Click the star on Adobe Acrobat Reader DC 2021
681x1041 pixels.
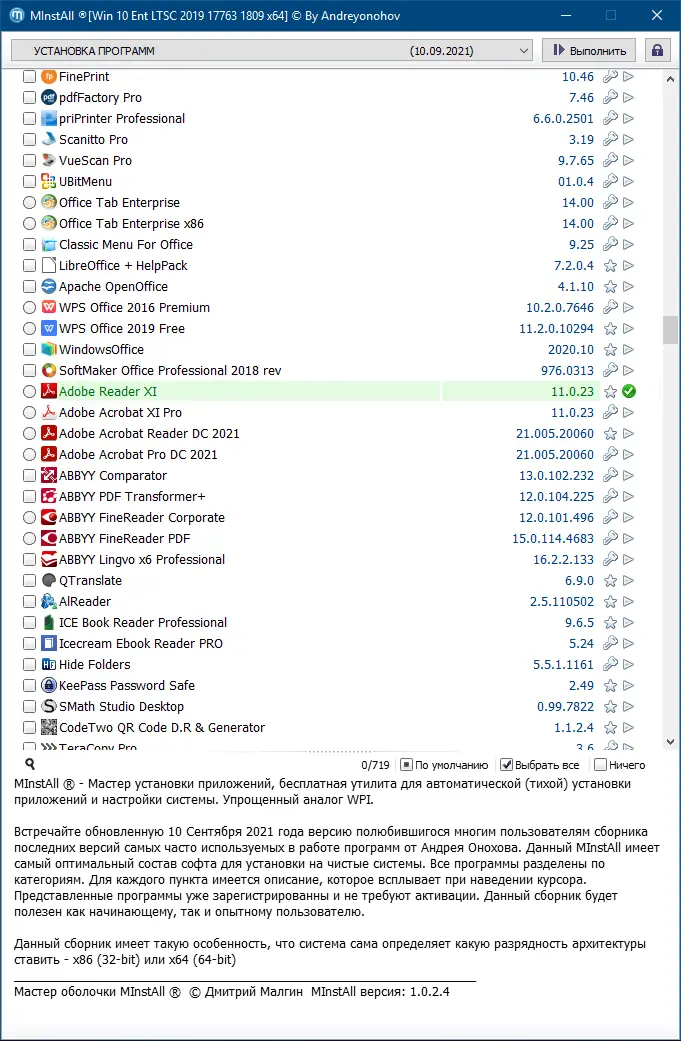610,434
